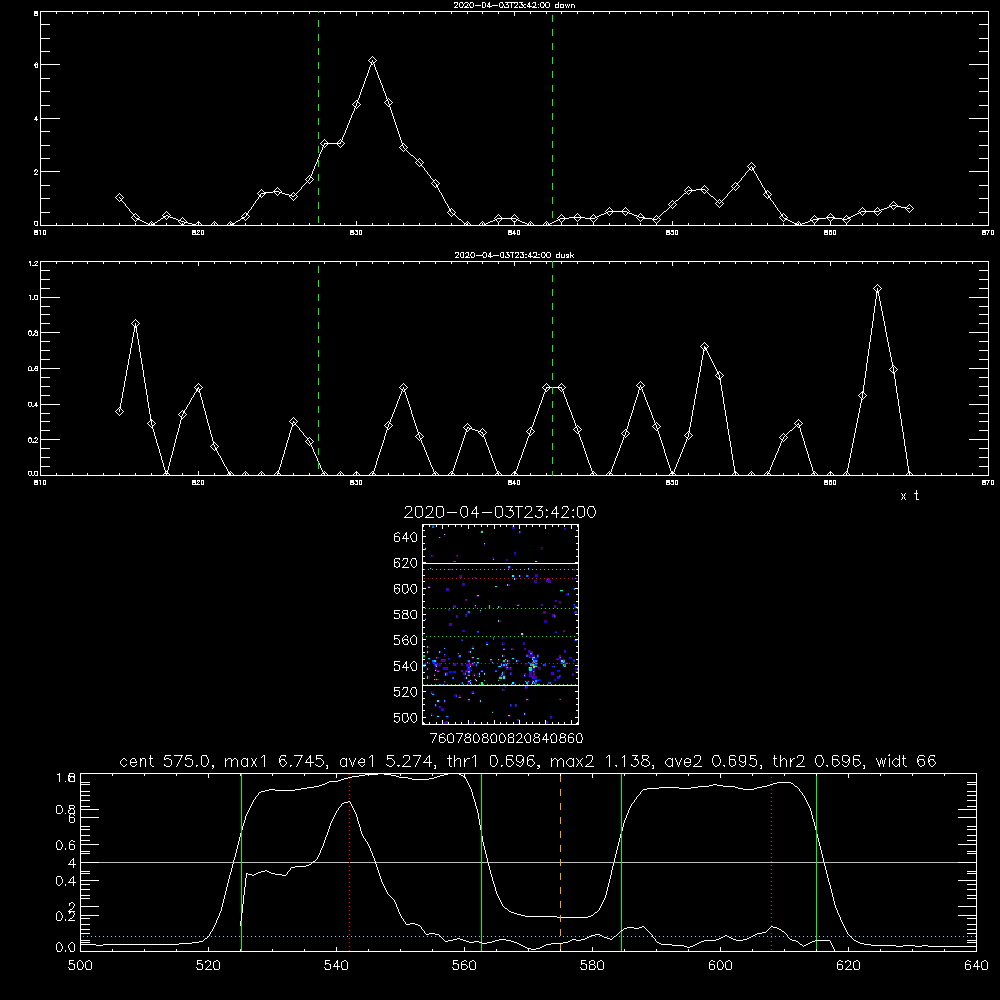Click the timestamp title above the color image
1000x1000 pixels.
point(500,512)
